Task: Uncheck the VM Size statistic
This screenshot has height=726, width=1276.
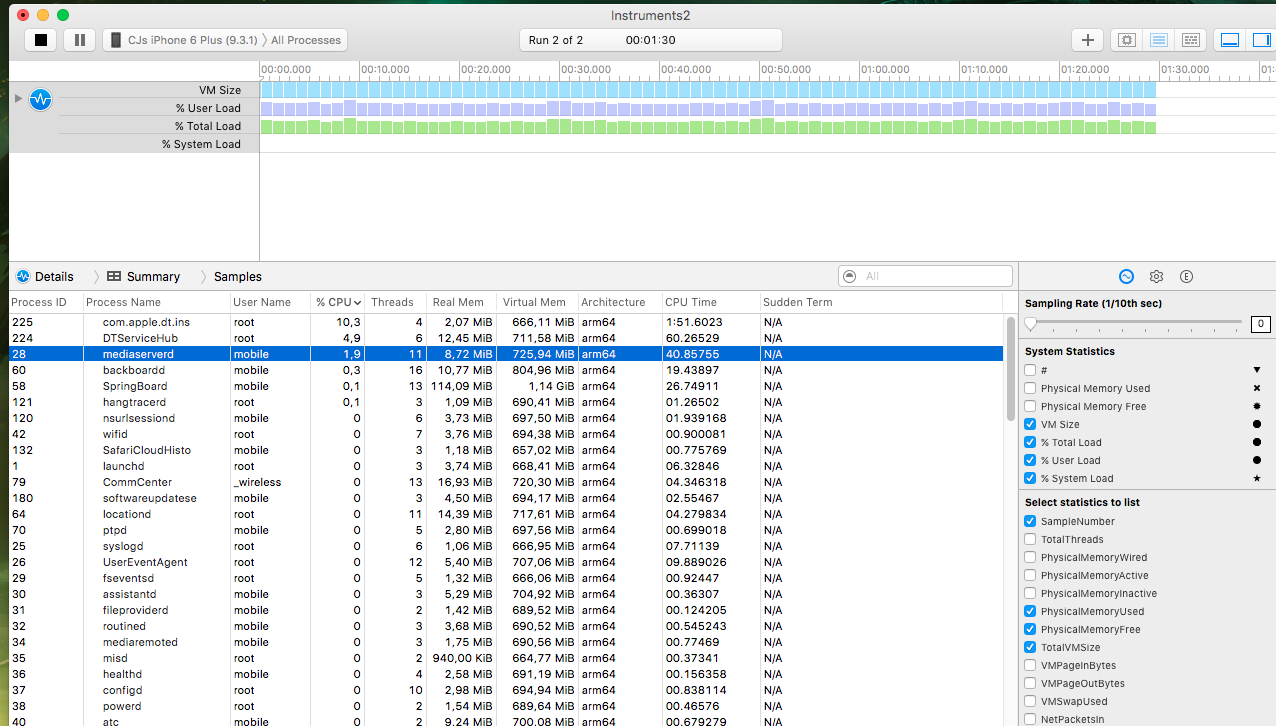Action: point(1030,424)
